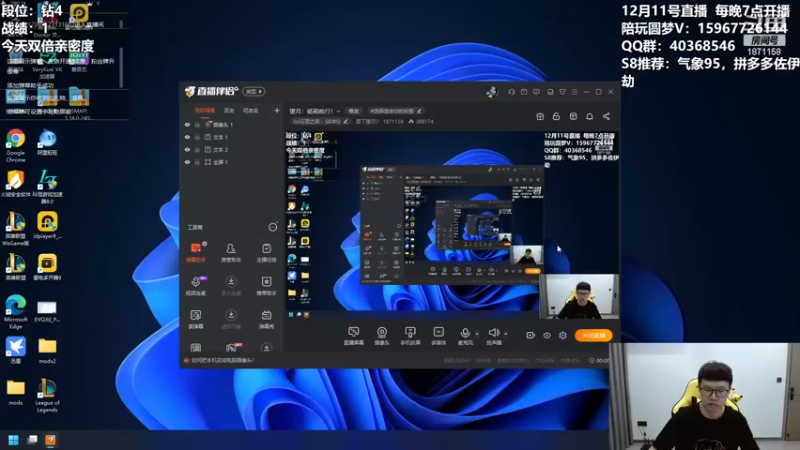Edit the lol云顶之弈 category label
800x450 pixels.
(x=320, y=121)
